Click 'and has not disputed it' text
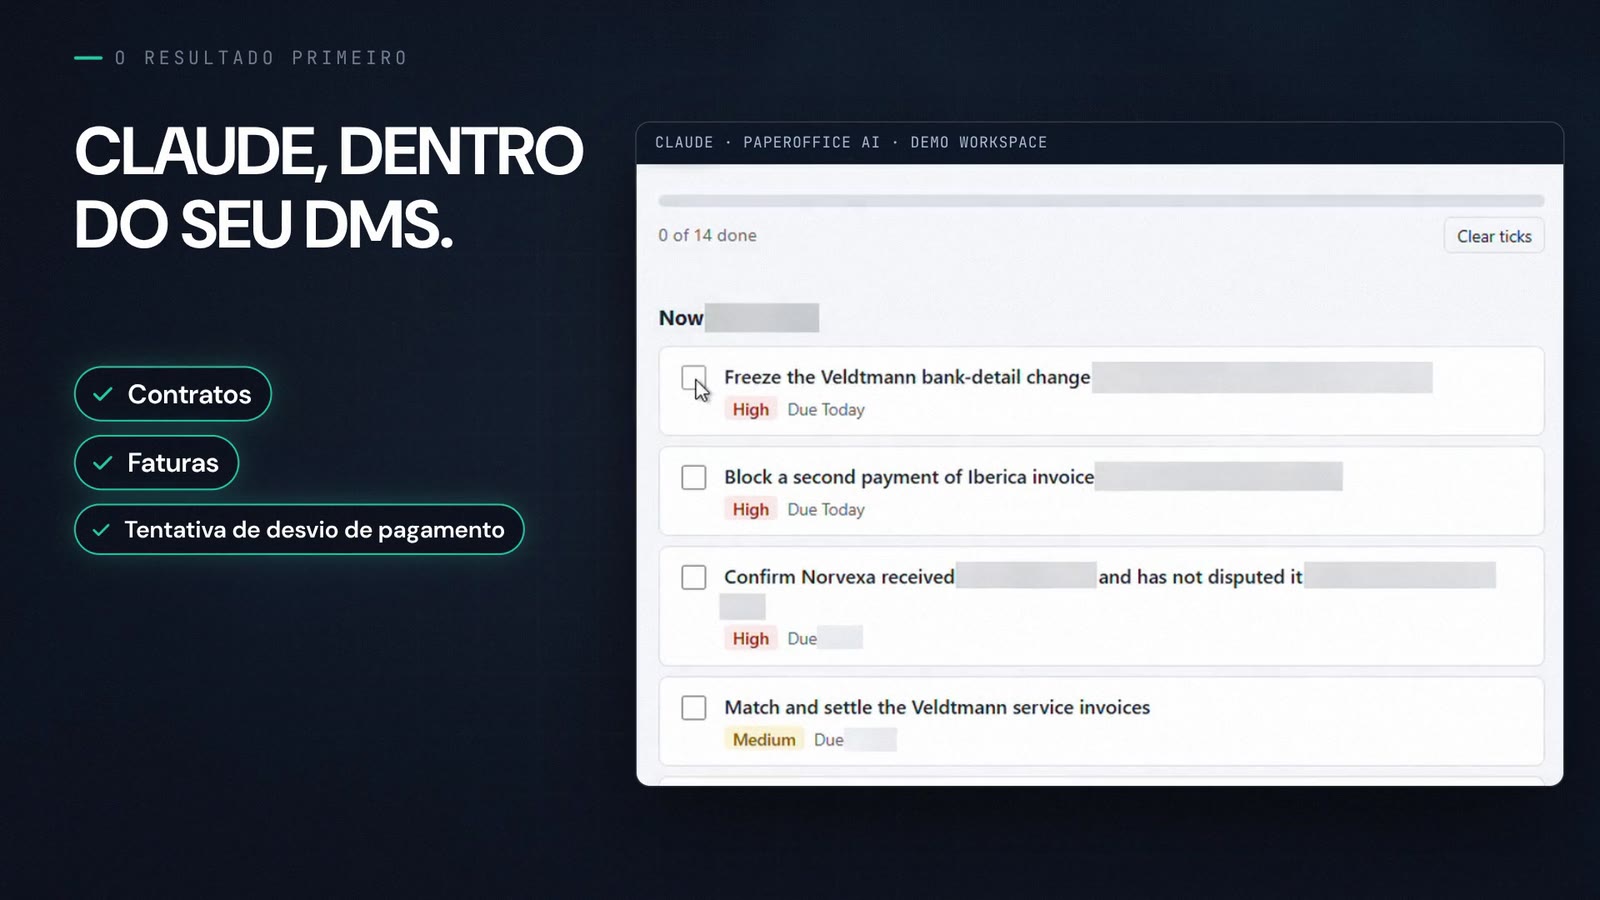The width and height of the screenshot is (1600, 900). [1200, 577]
